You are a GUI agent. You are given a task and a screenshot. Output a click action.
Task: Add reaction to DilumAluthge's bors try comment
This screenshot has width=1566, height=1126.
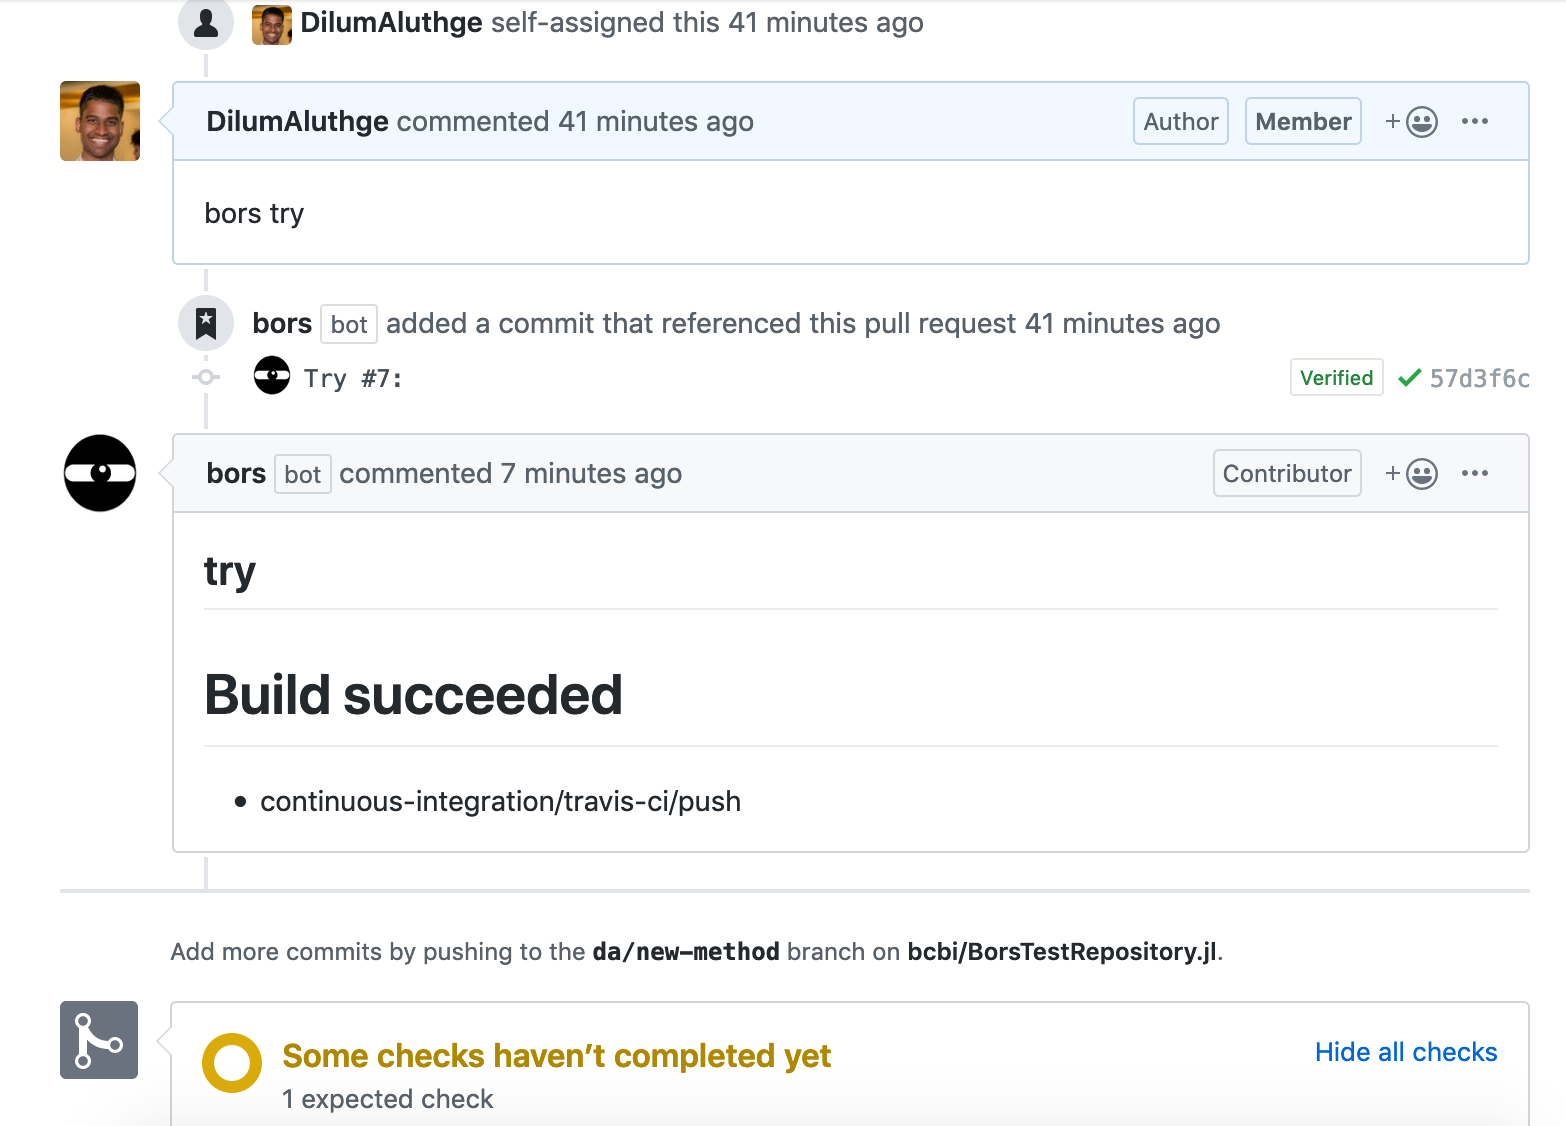tap(1411, 122)
